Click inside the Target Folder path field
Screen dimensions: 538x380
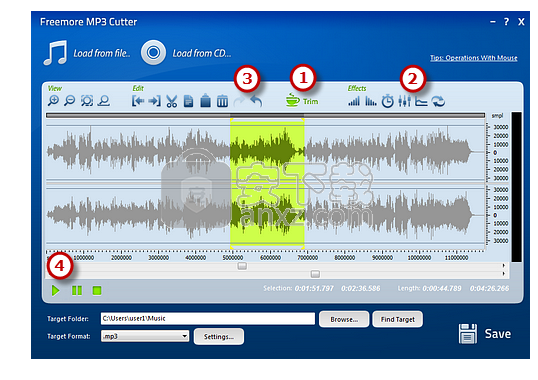tap(208, 319)
